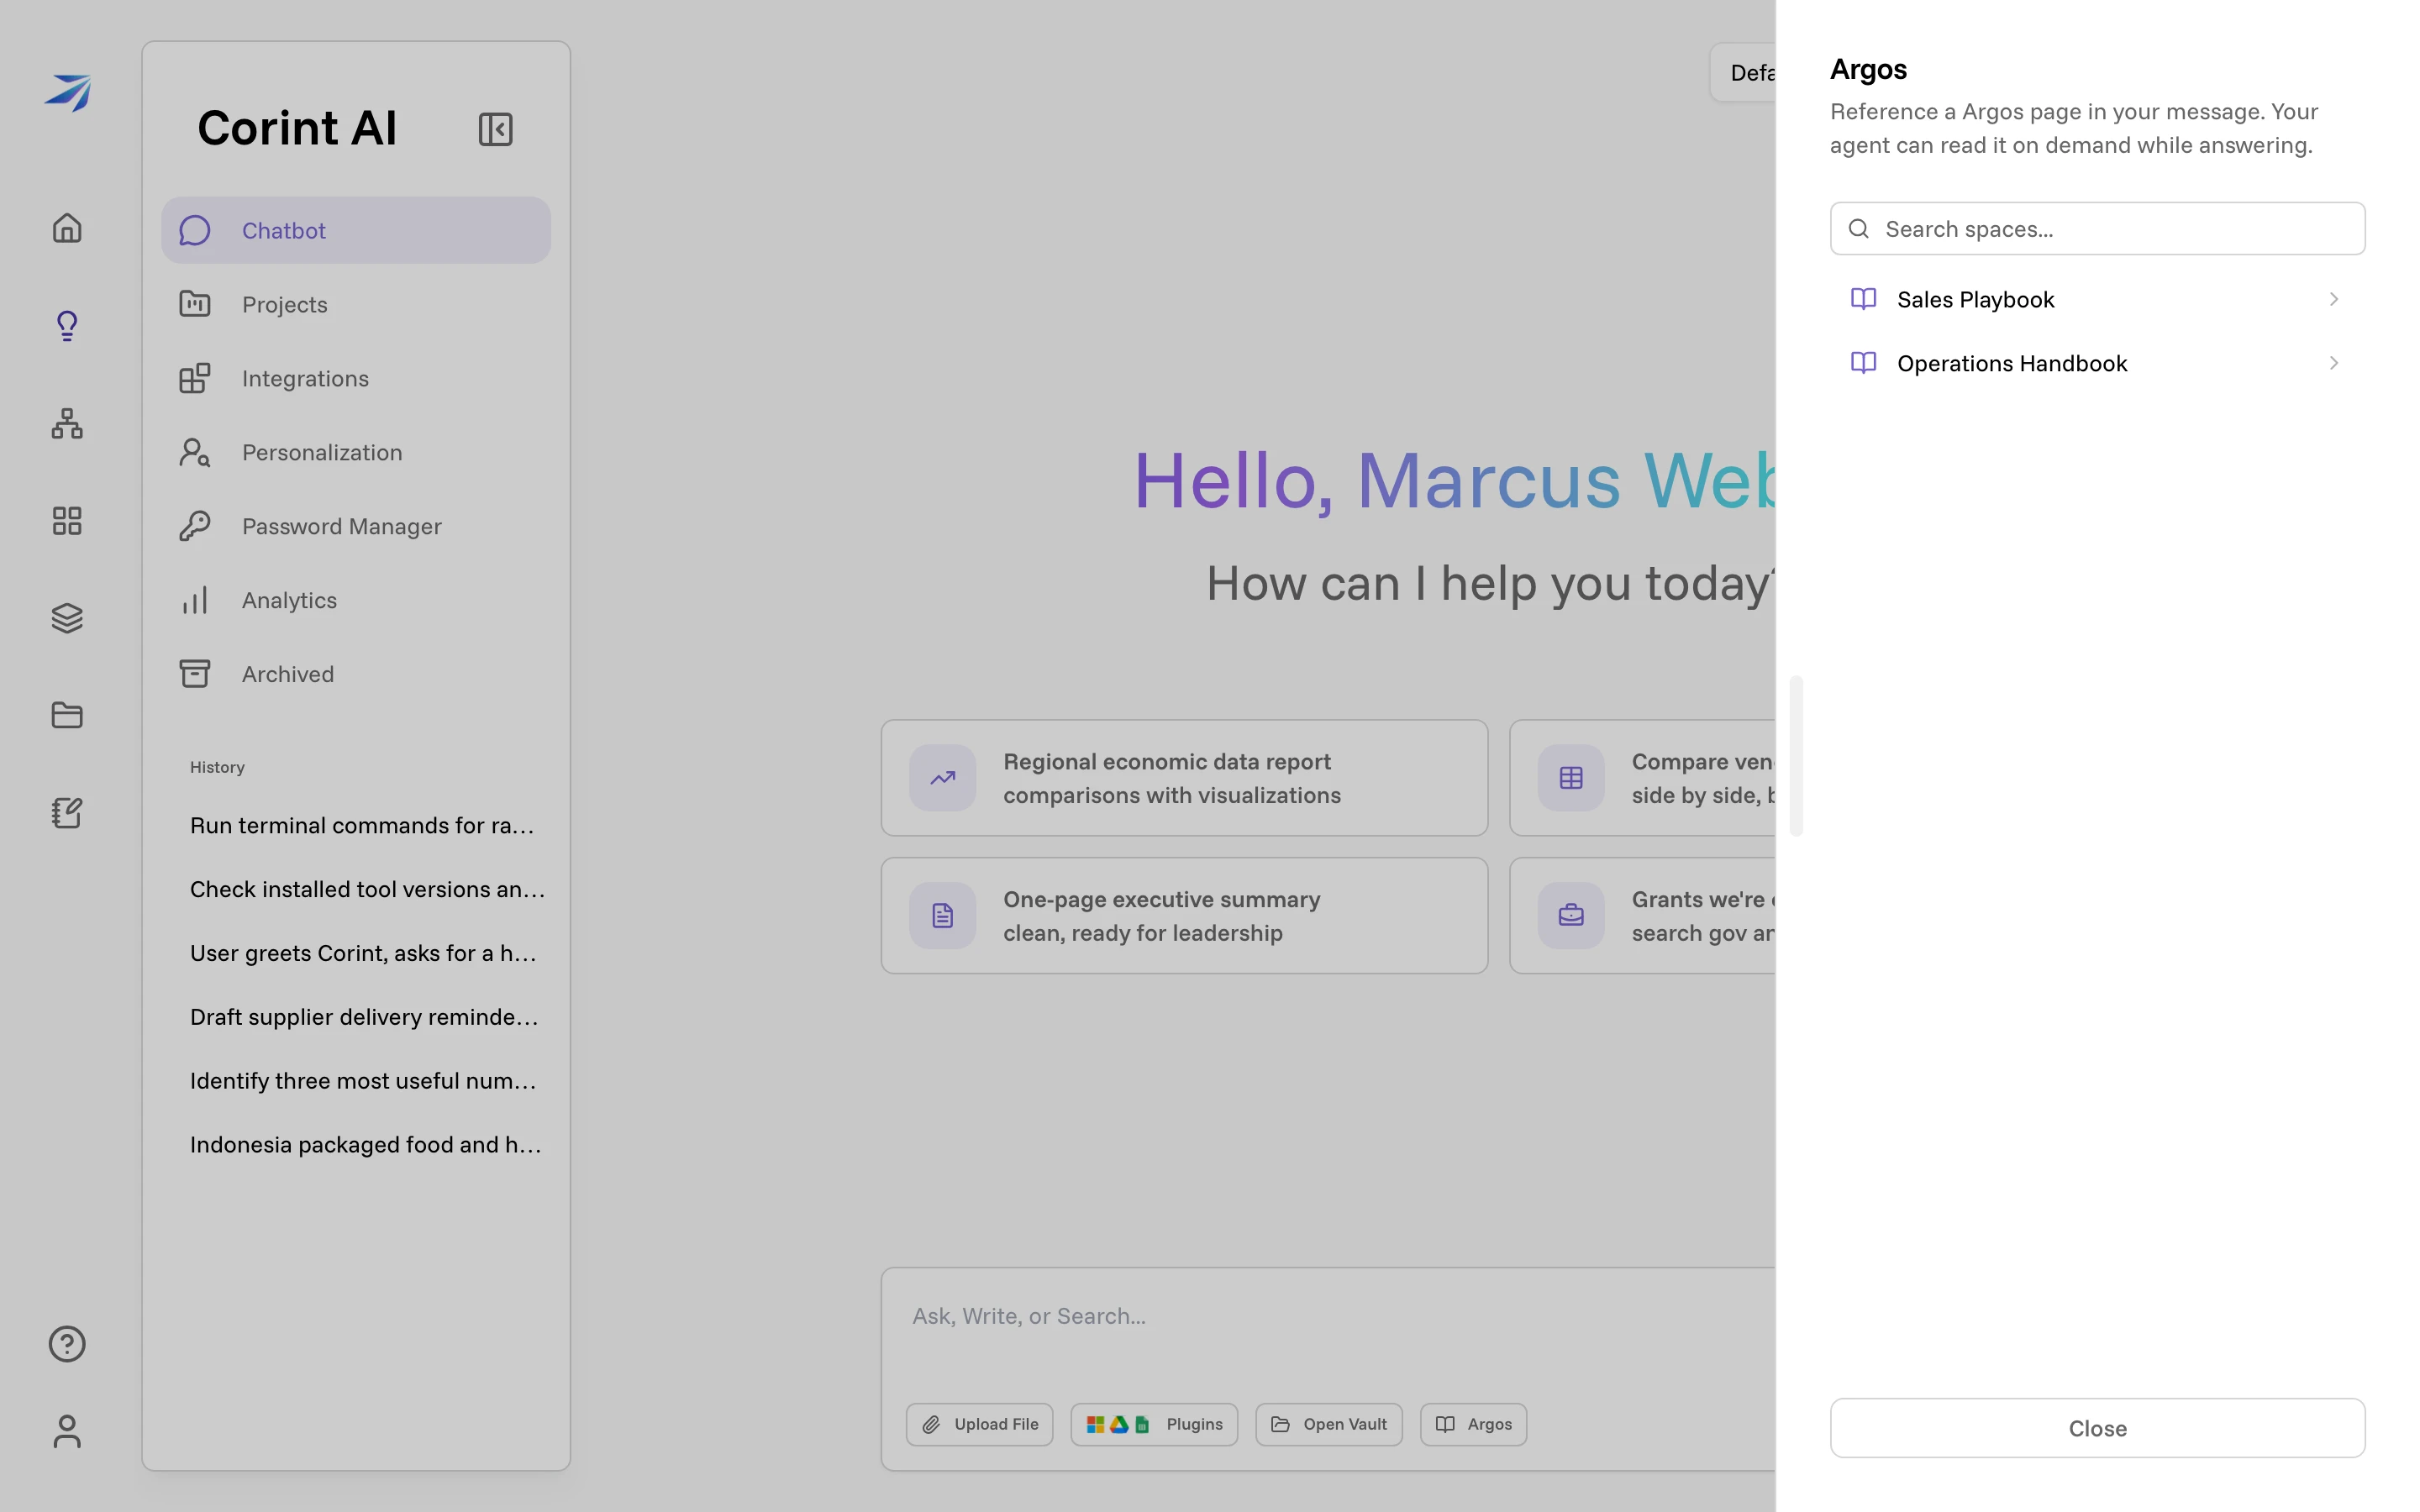Open the help question-mark icon
Viewport: 2420px width, 1512px height.
pyautogui.click(x=67, y=1344)
